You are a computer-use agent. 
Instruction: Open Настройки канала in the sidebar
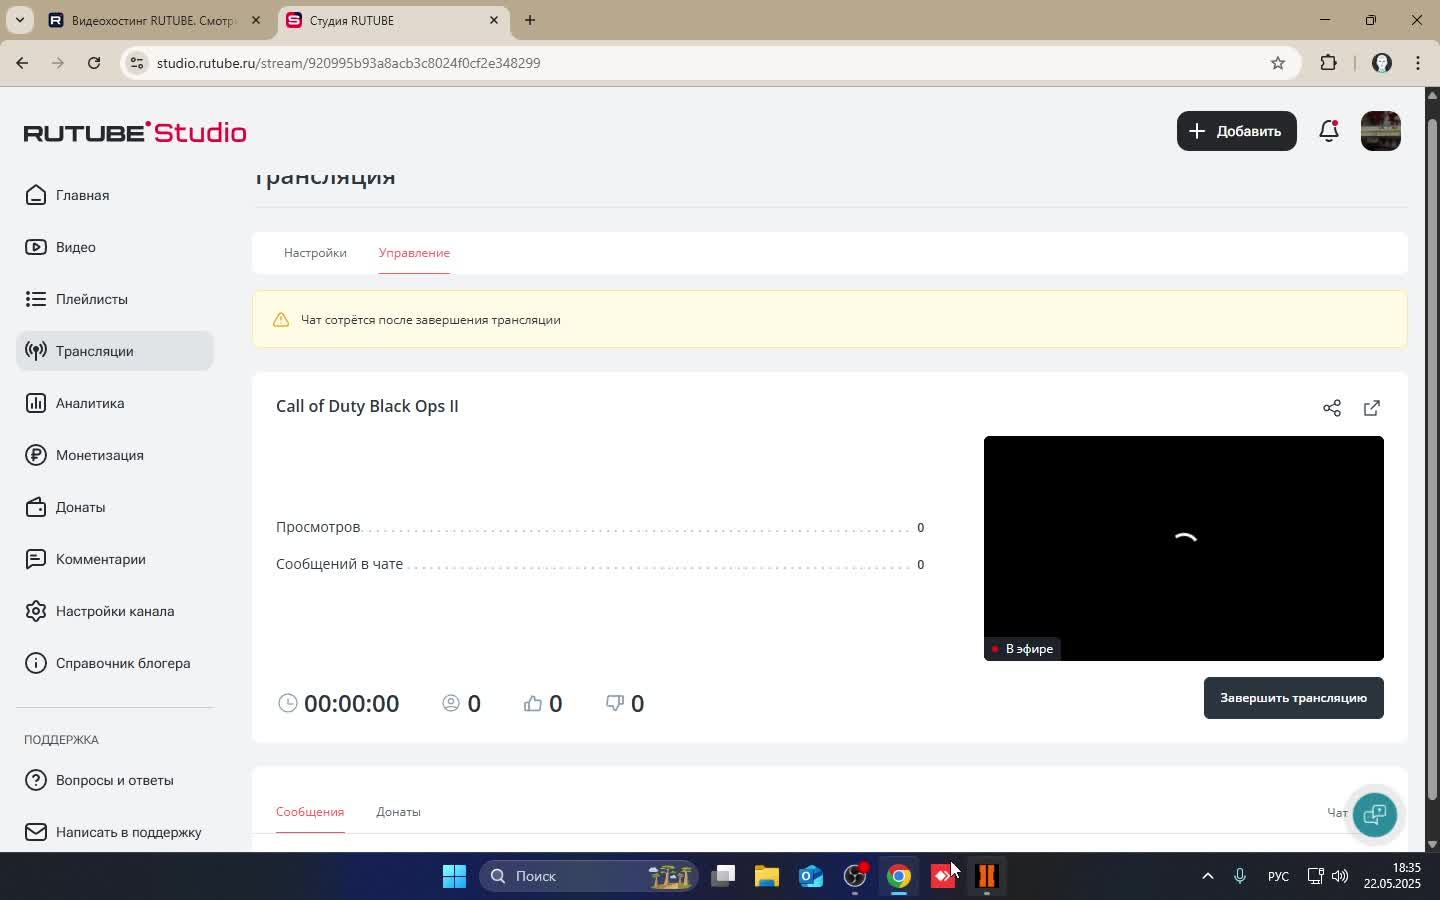tap(115, 611)
